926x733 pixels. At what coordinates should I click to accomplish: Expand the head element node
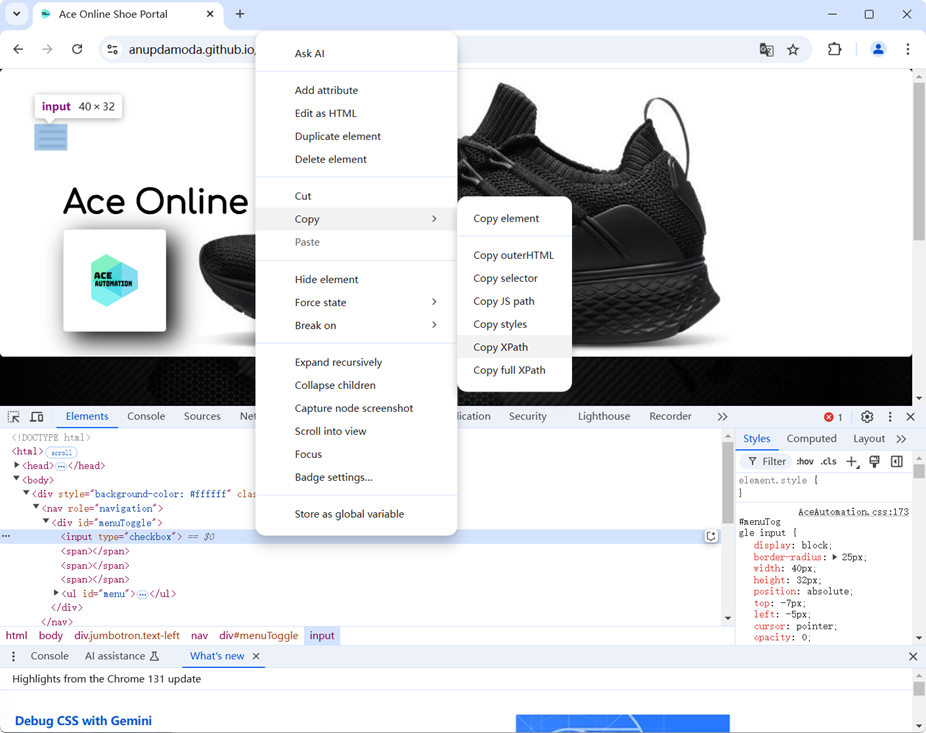[x=17, y=465]
